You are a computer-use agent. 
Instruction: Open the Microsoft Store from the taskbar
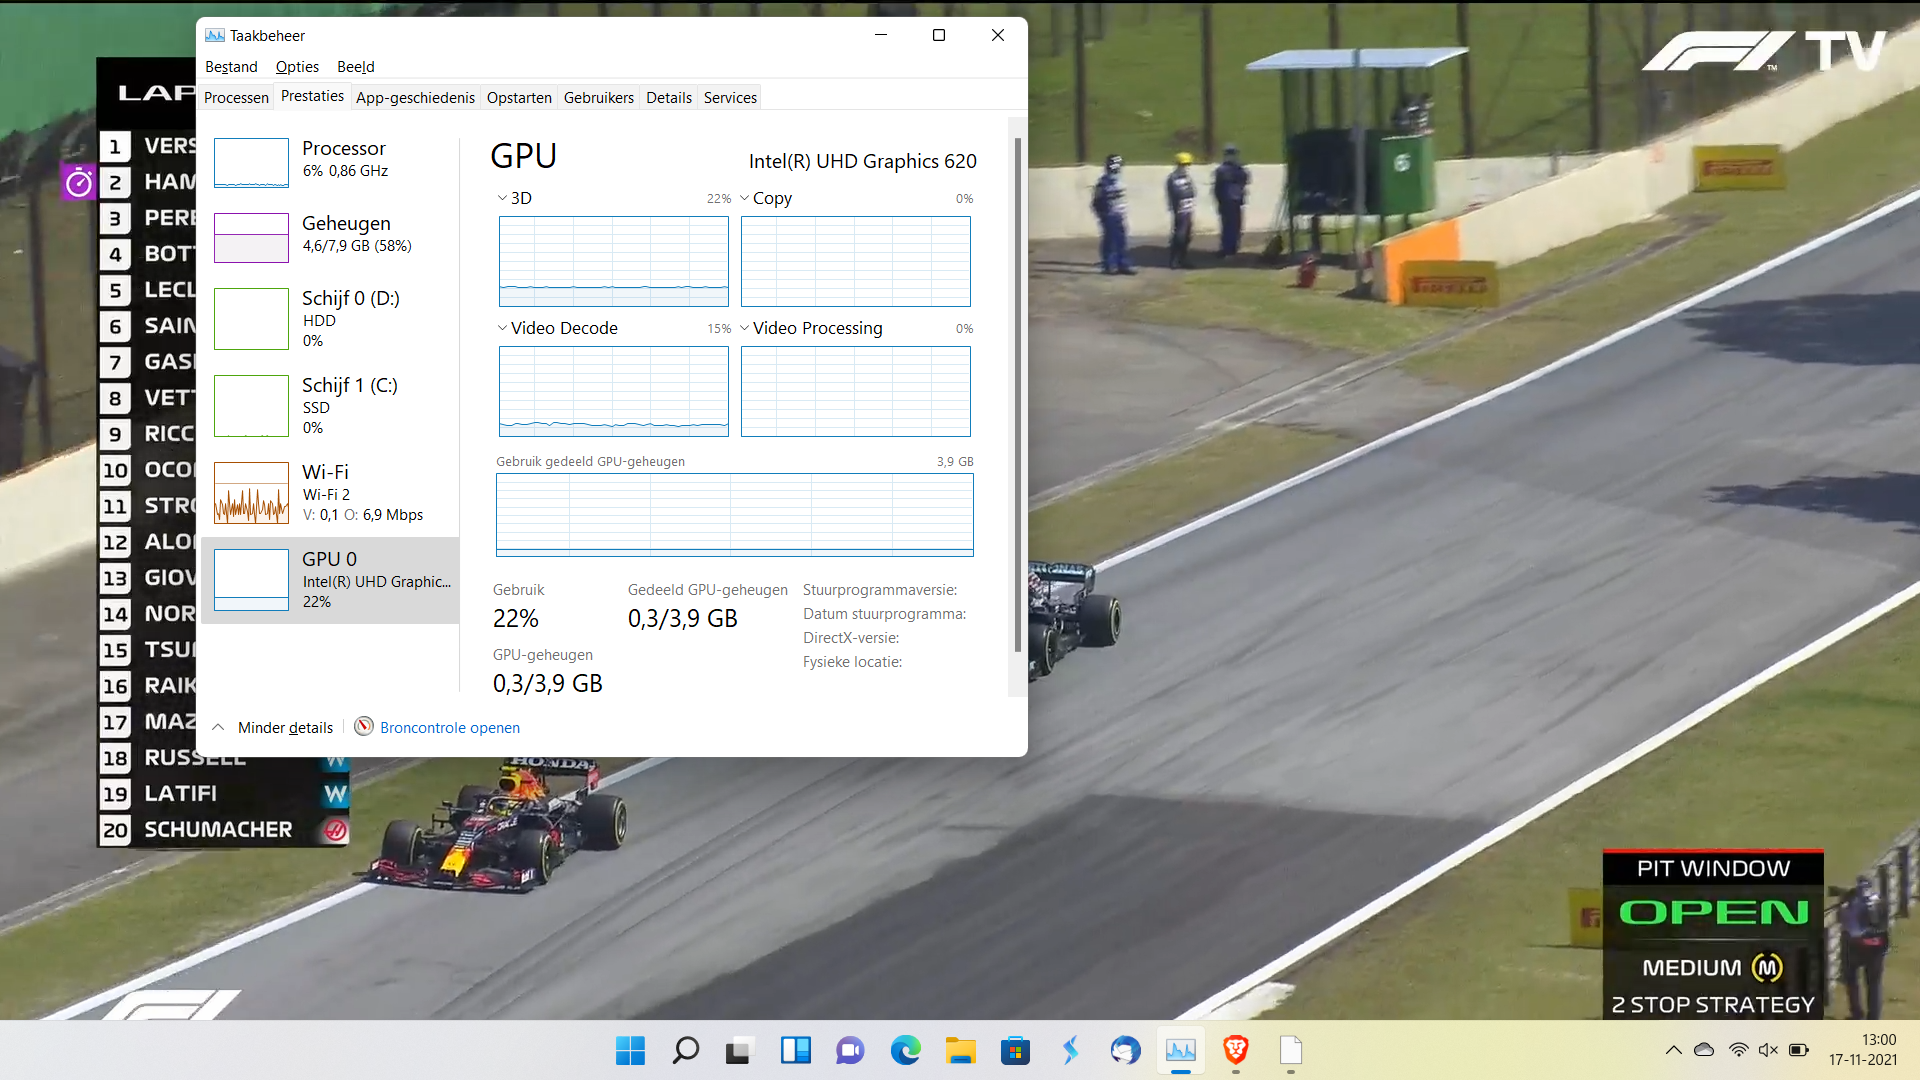(1015, 1051)
